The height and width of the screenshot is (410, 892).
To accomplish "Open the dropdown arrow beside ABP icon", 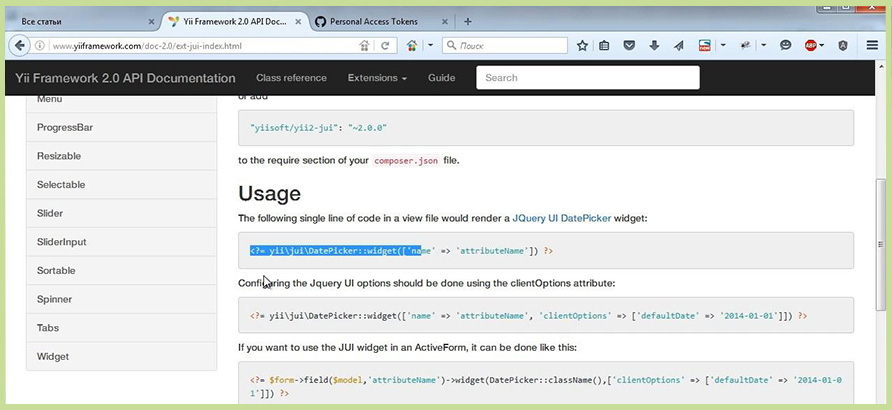I will [822, 46].
